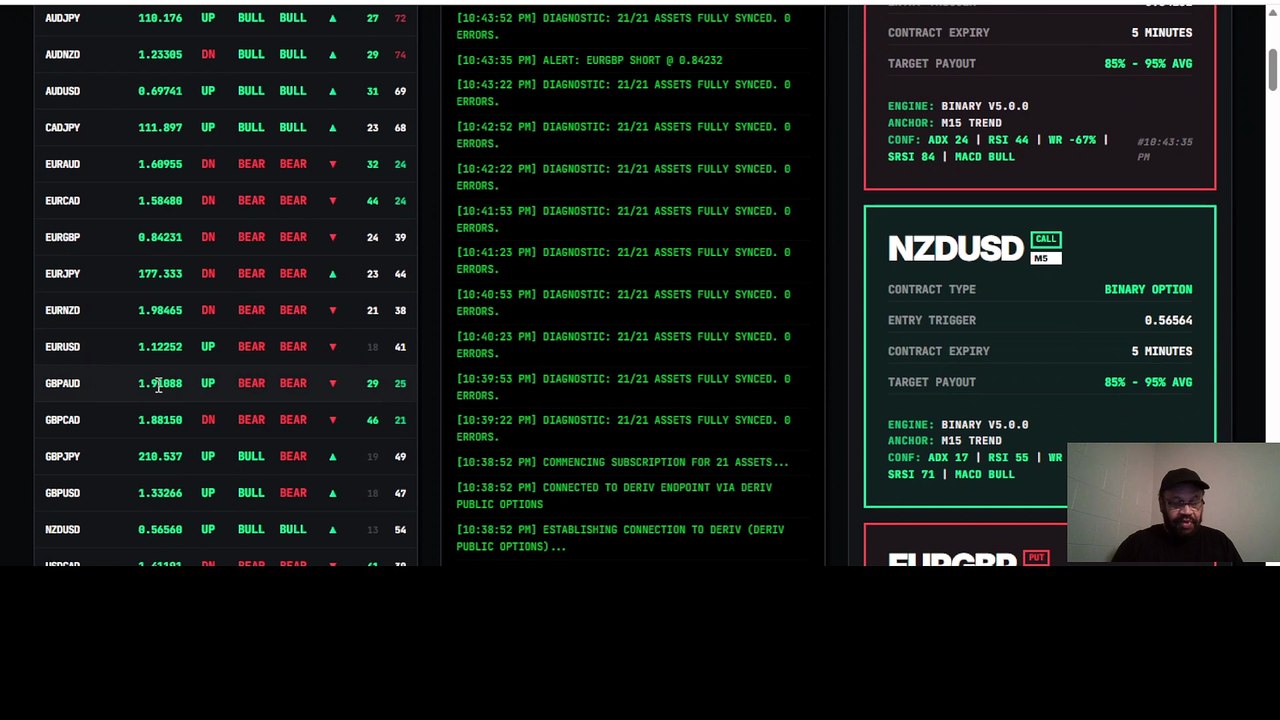Image resolution: width=1280 pixels, height=720 pixels.
Task: Click the green trend arrow in the CADJPY row
Action: pos(333,127)
